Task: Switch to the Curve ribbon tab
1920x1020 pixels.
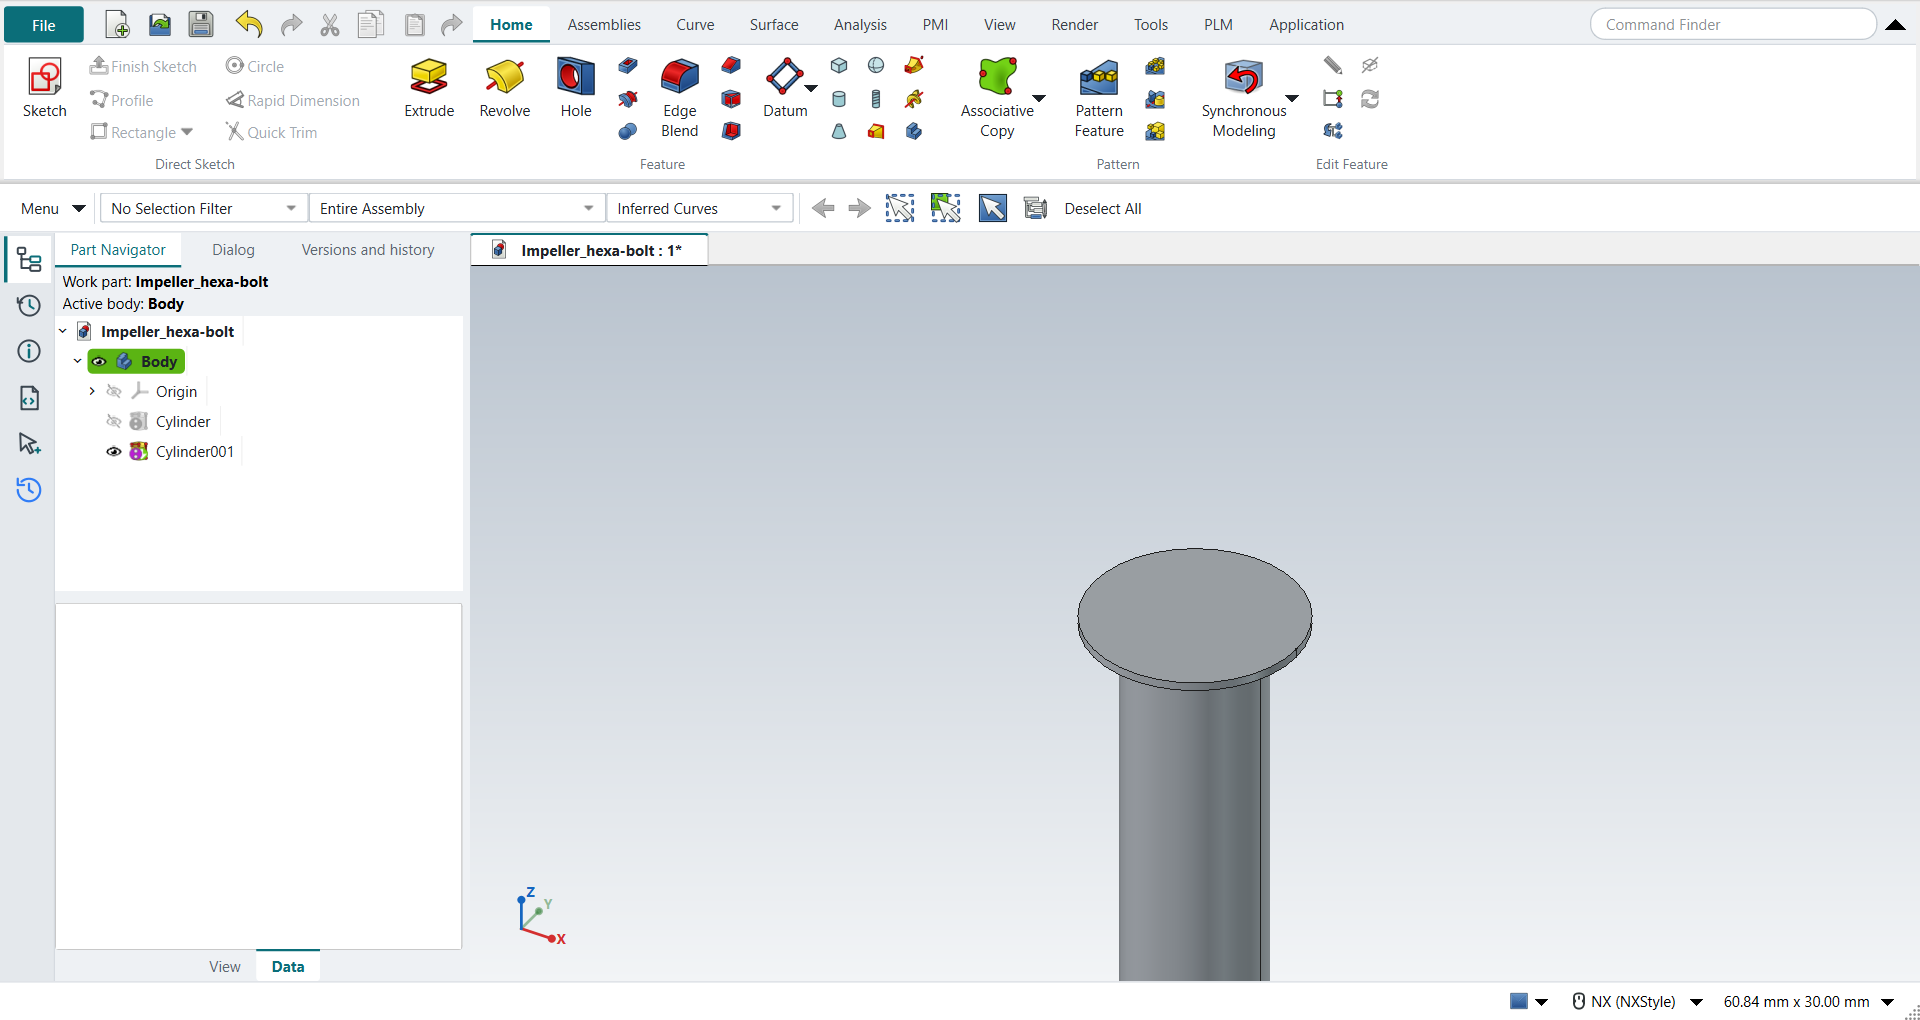Action: [x=695, y=25]
